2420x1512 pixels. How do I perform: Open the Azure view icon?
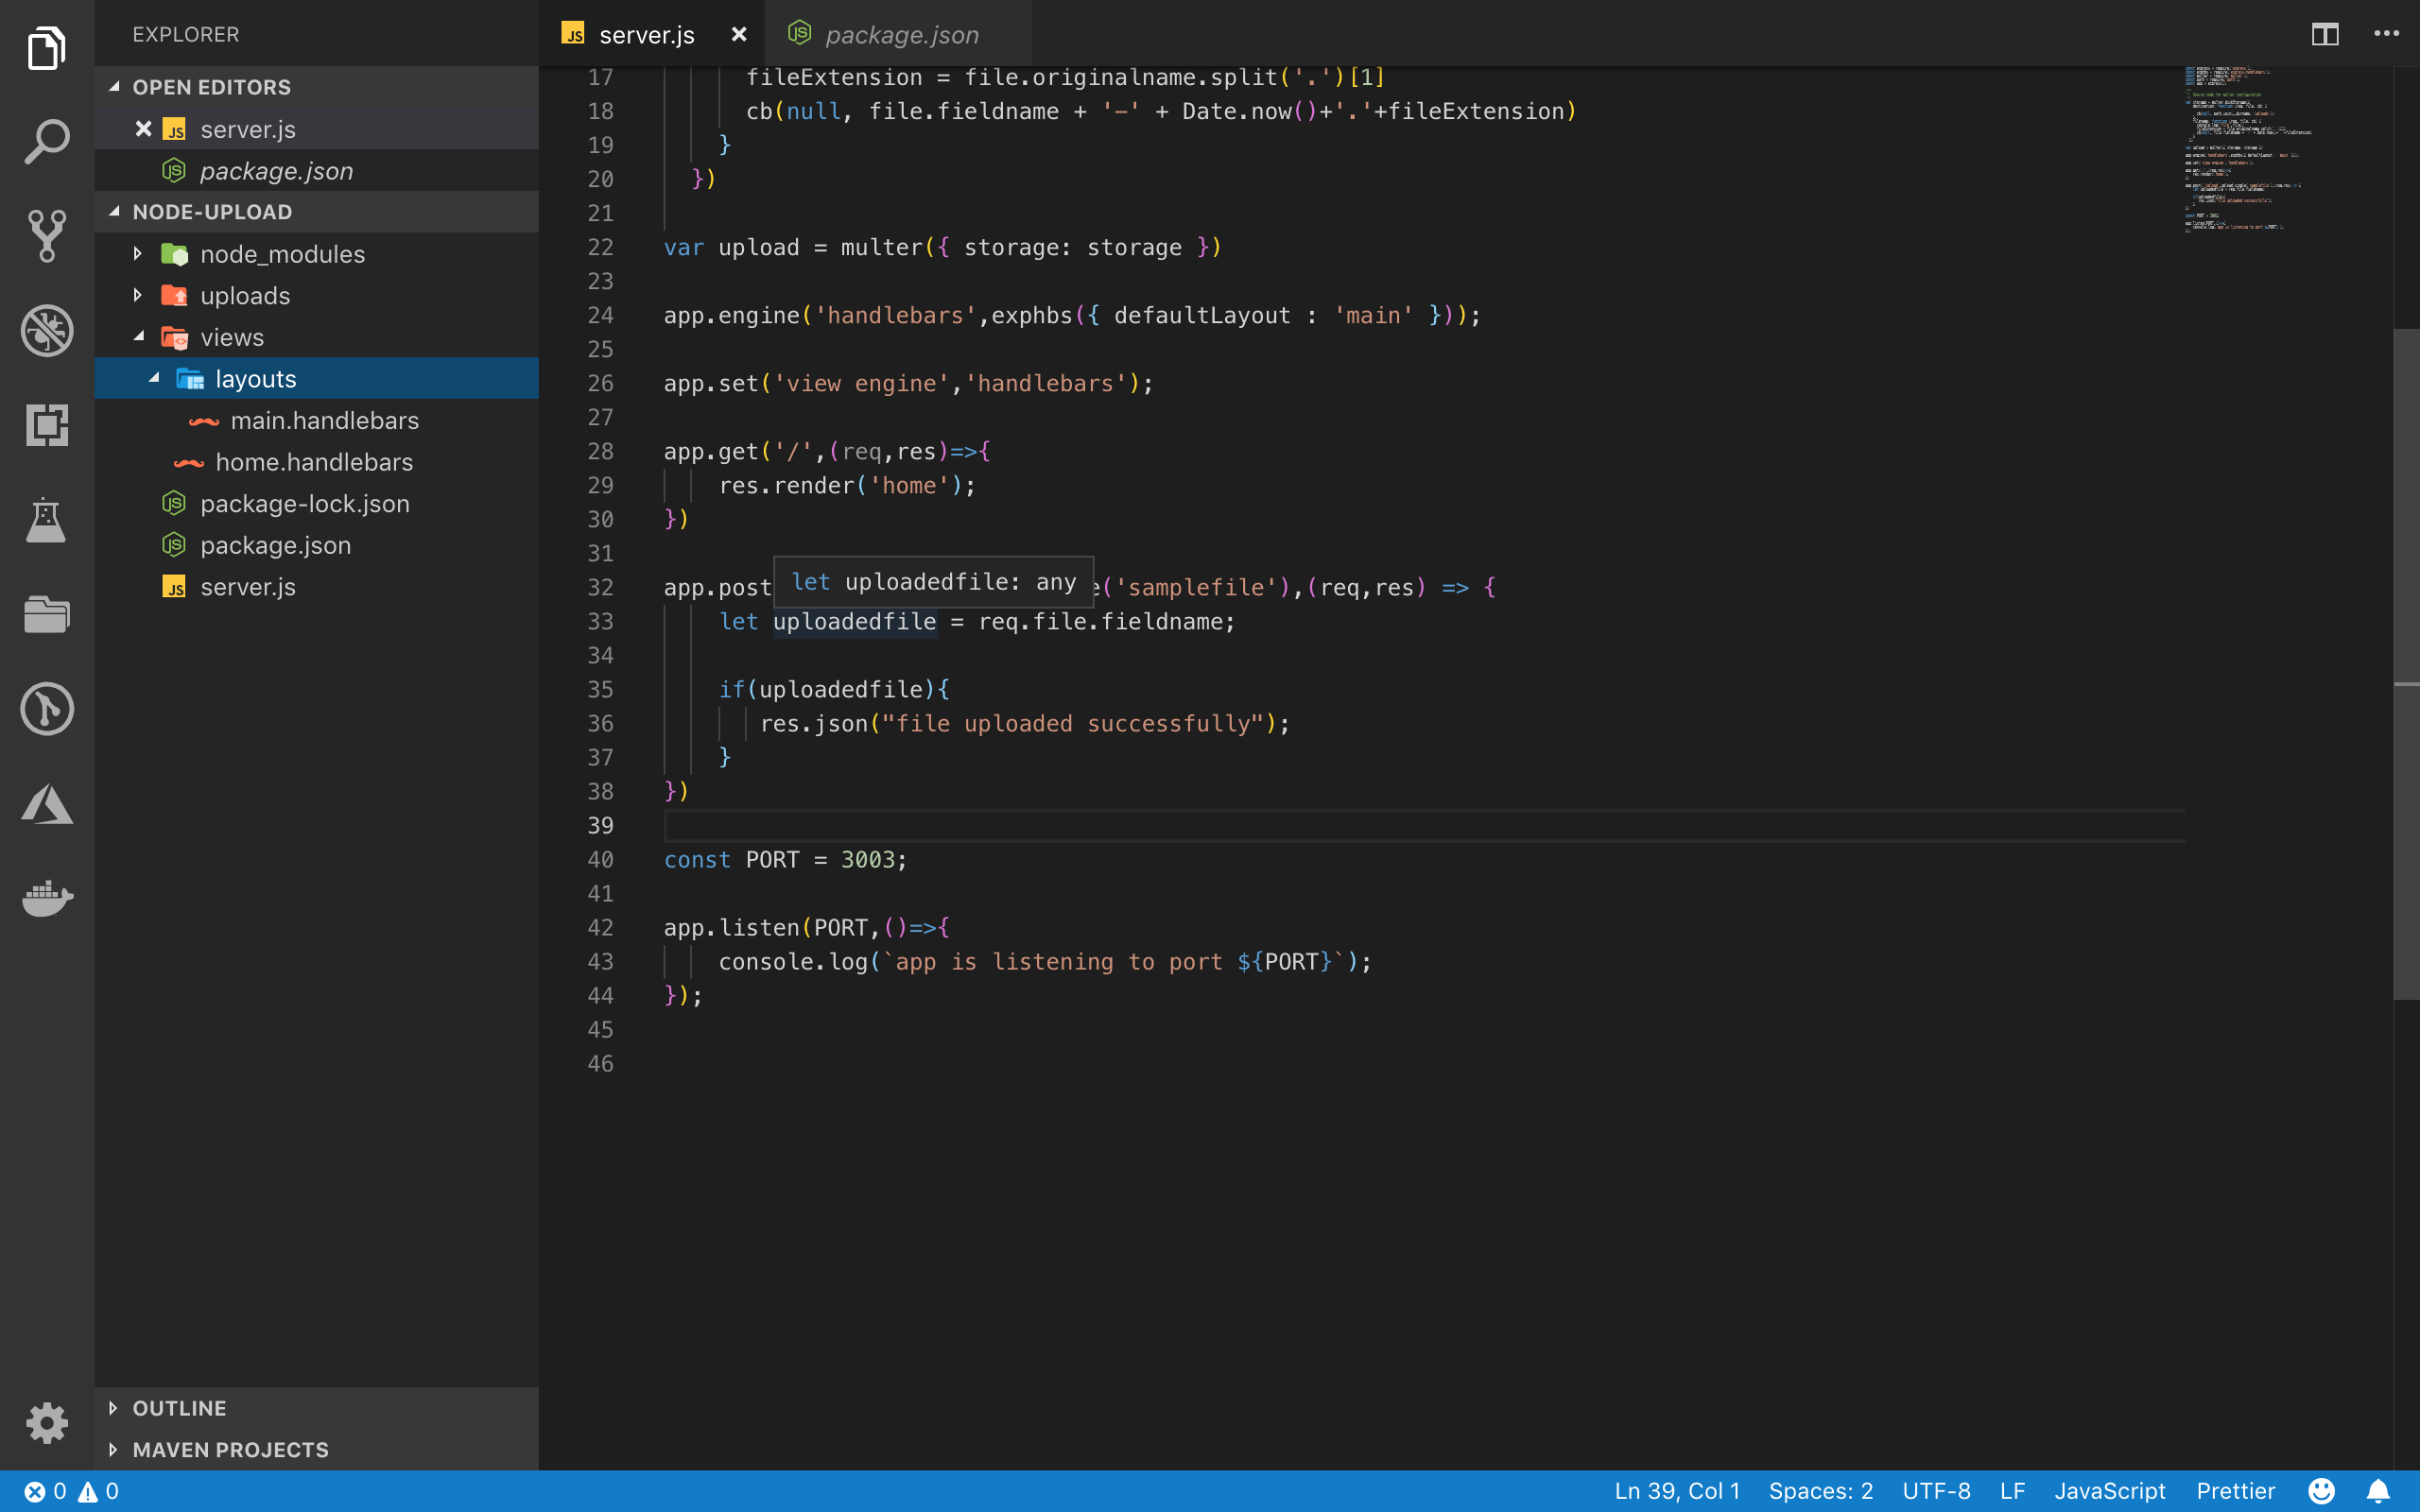point(46,803)
